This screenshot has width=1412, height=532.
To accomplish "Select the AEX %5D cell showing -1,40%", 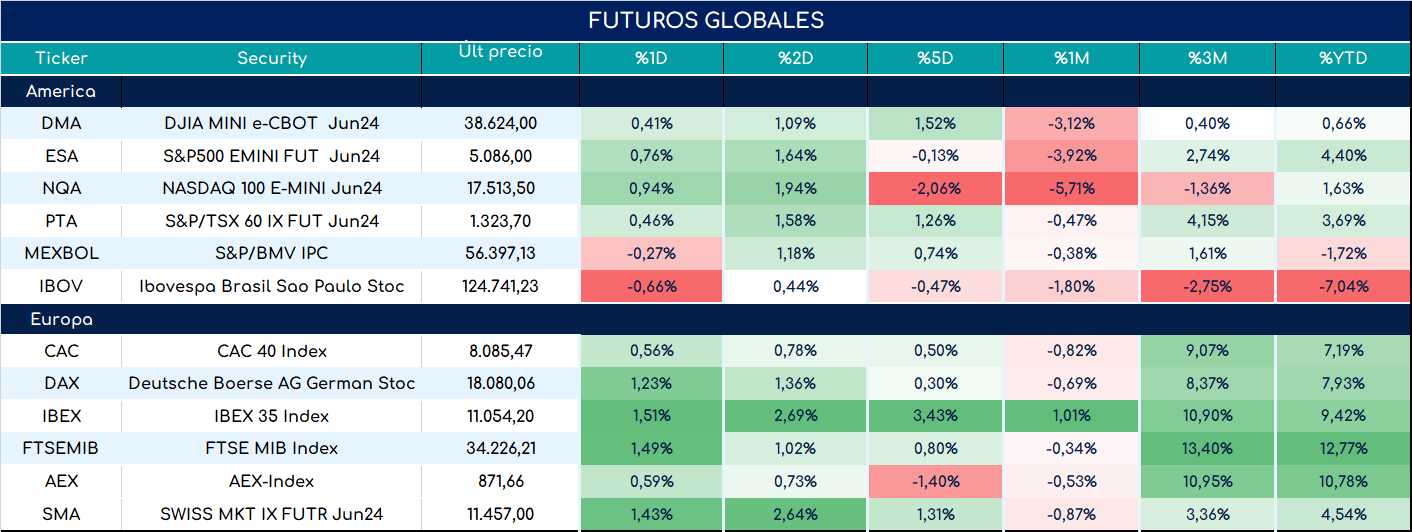I will 936,481.
